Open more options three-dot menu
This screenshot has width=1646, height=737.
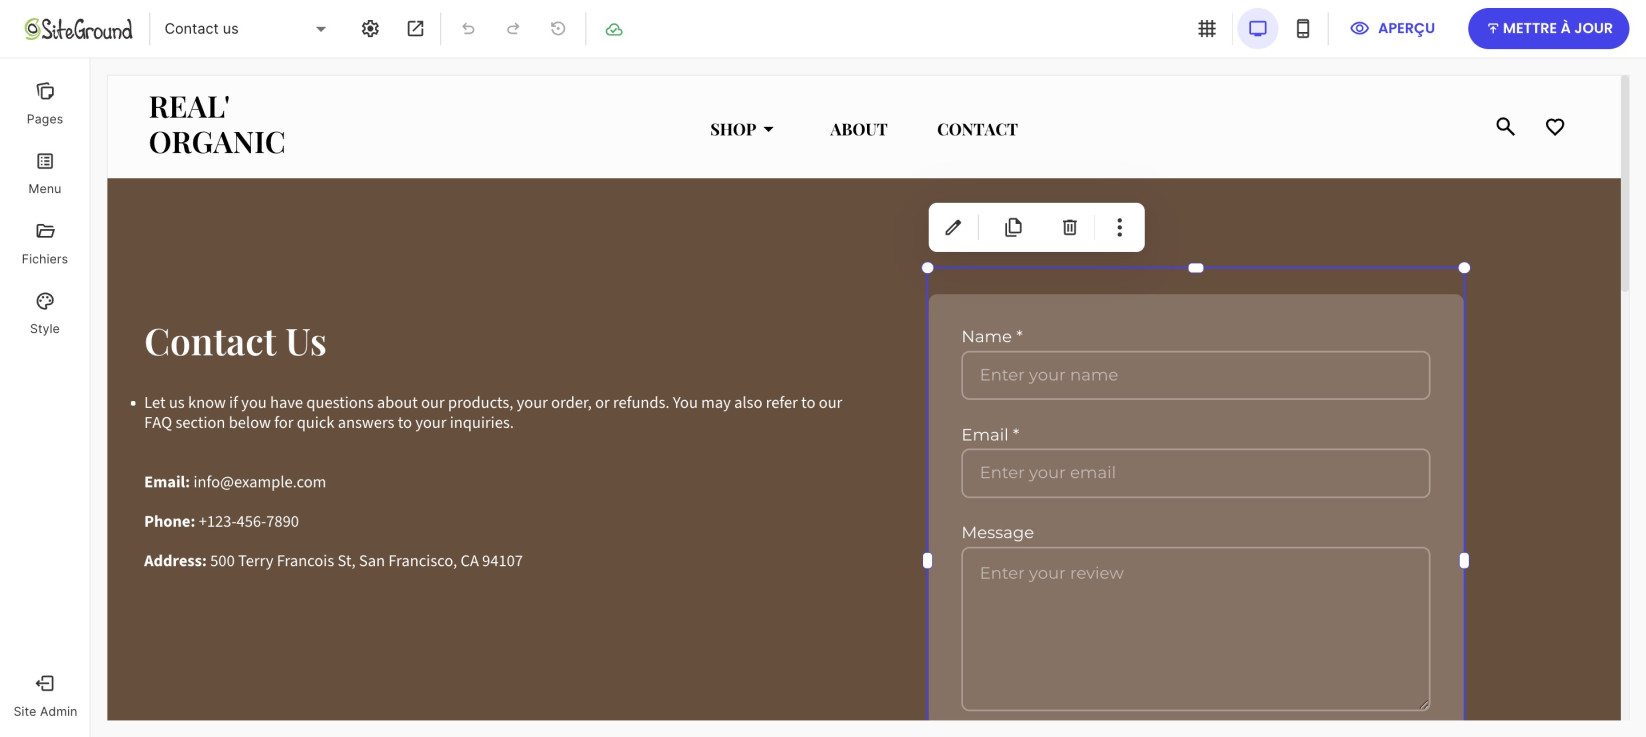(1119, 227)
